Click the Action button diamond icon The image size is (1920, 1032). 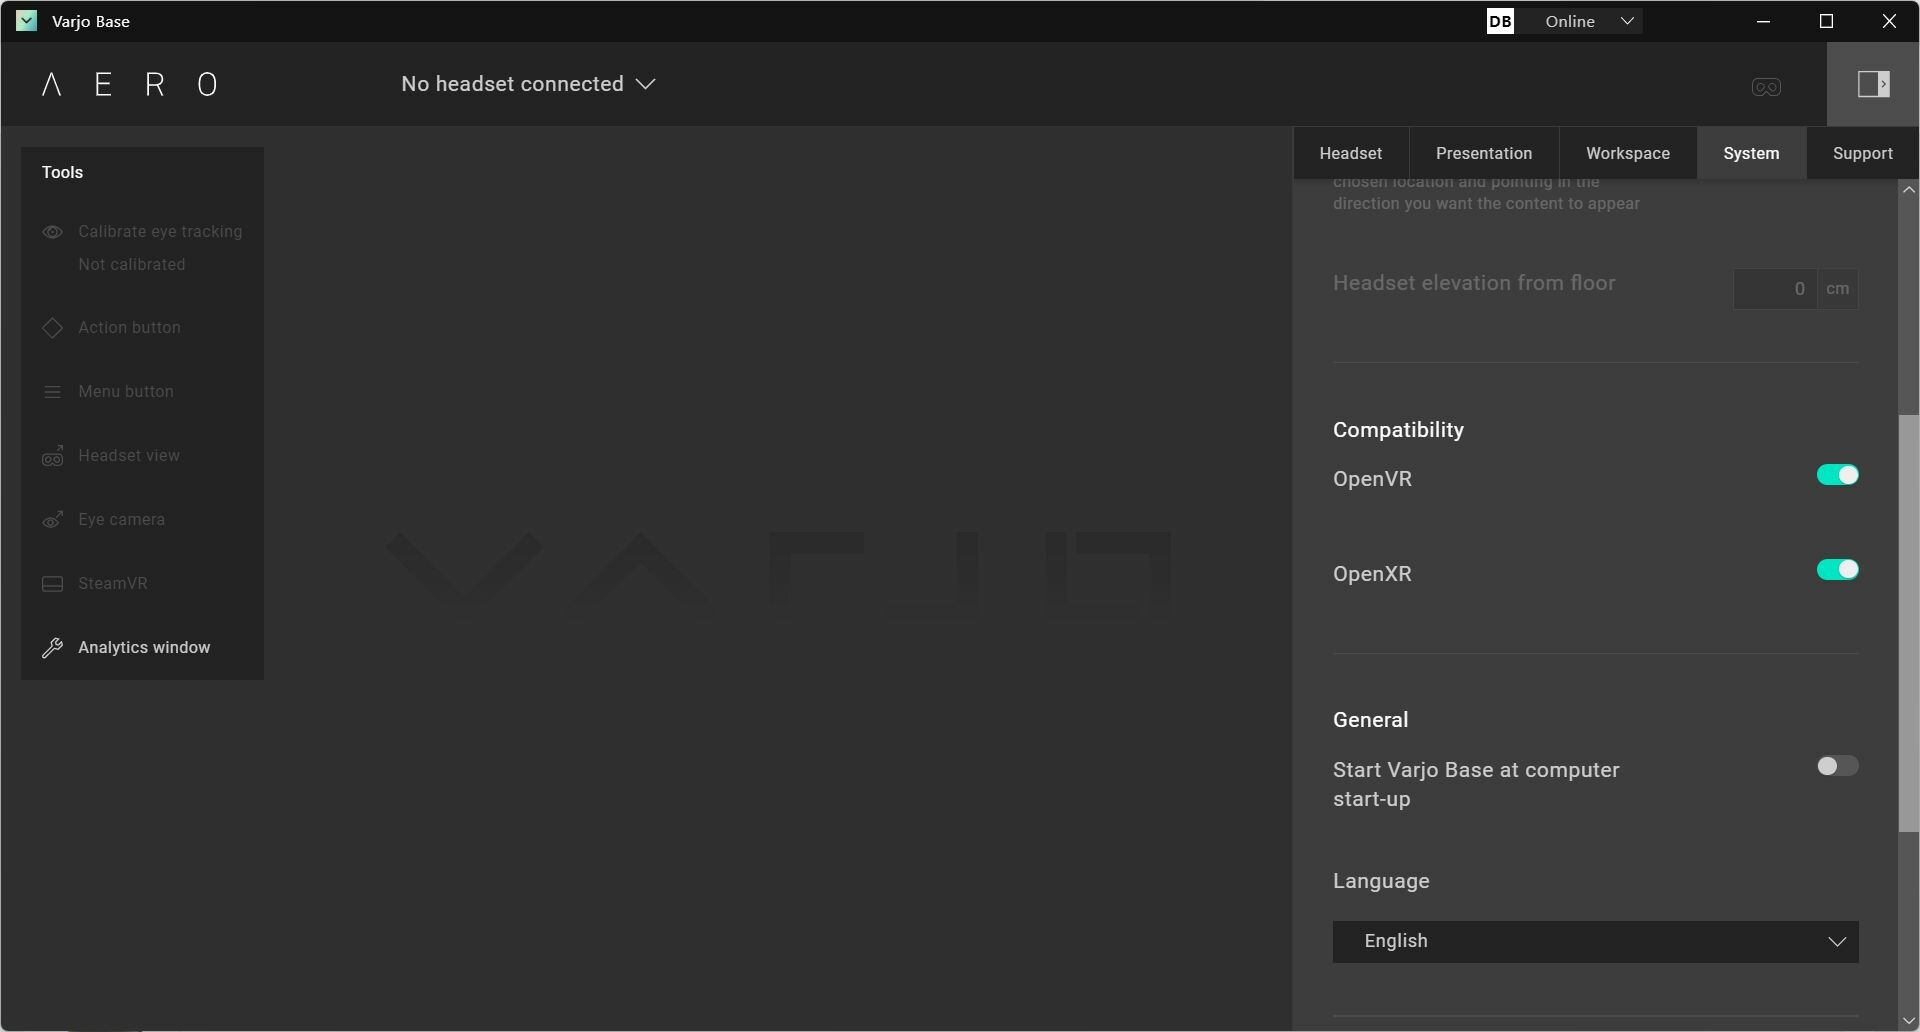[x=52, y=328]
